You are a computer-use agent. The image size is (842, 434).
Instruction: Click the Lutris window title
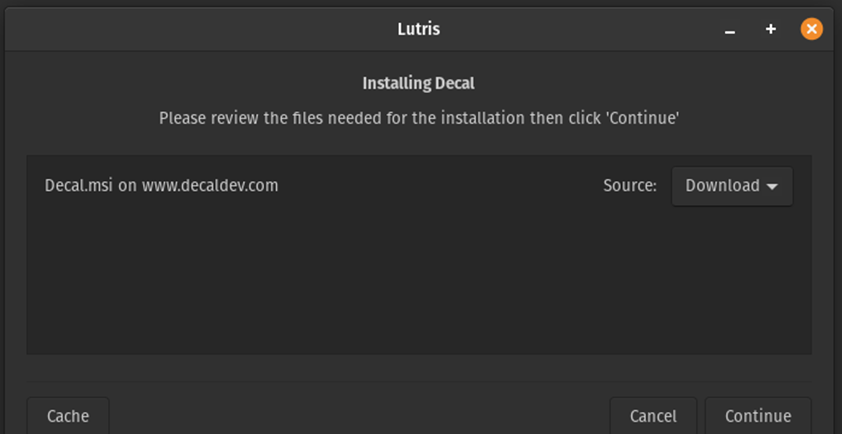(x=418, y=30)
